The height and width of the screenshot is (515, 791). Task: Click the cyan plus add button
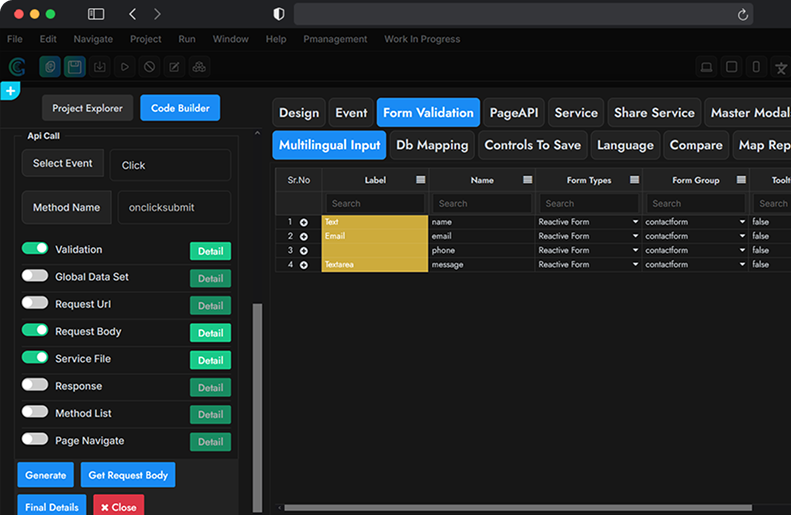10,91
